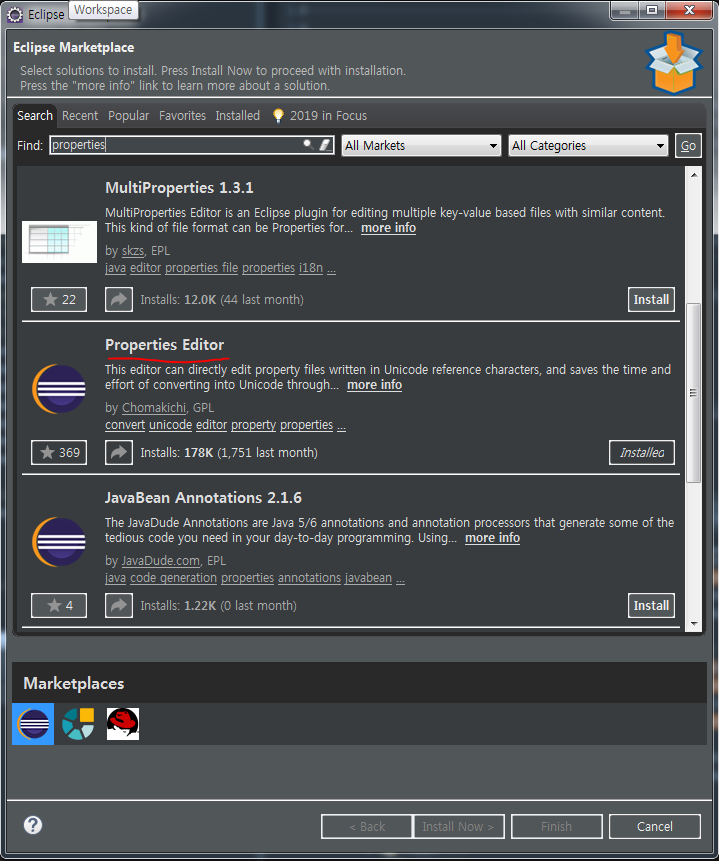Click the magnifier search icon in Find field
Image resolution: width=719 pixels, height=861 pixels.
309,144
